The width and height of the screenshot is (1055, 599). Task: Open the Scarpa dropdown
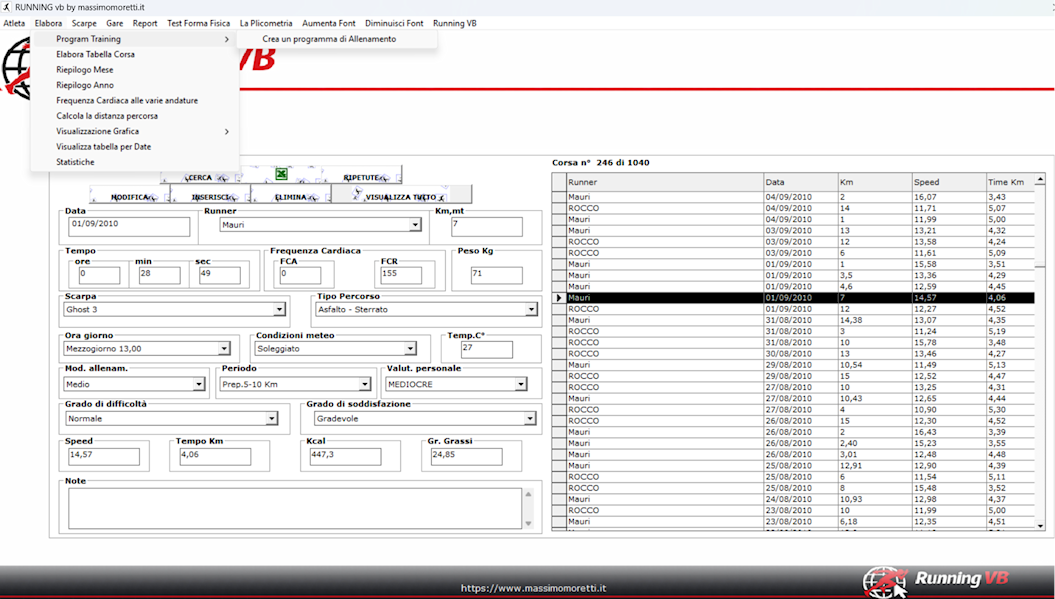click(279, 310)
